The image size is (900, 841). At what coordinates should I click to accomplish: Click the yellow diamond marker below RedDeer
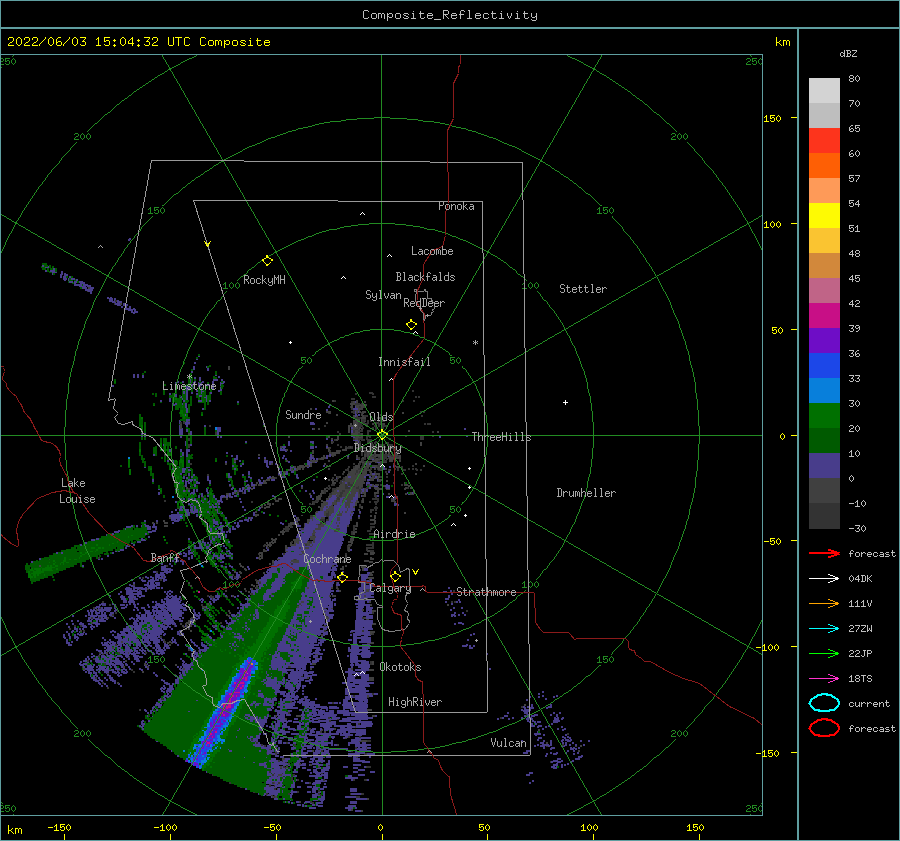411,325
